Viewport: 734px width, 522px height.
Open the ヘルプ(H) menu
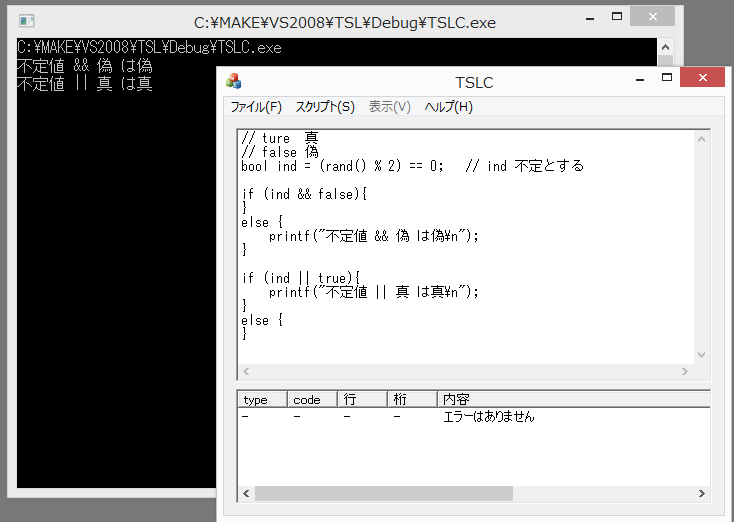pos(448,107)
